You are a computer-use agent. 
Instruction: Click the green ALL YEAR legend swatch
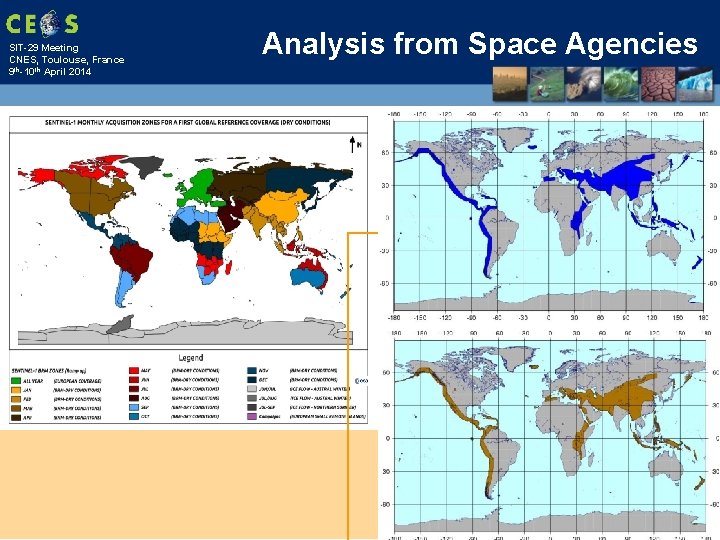[16, 381]
